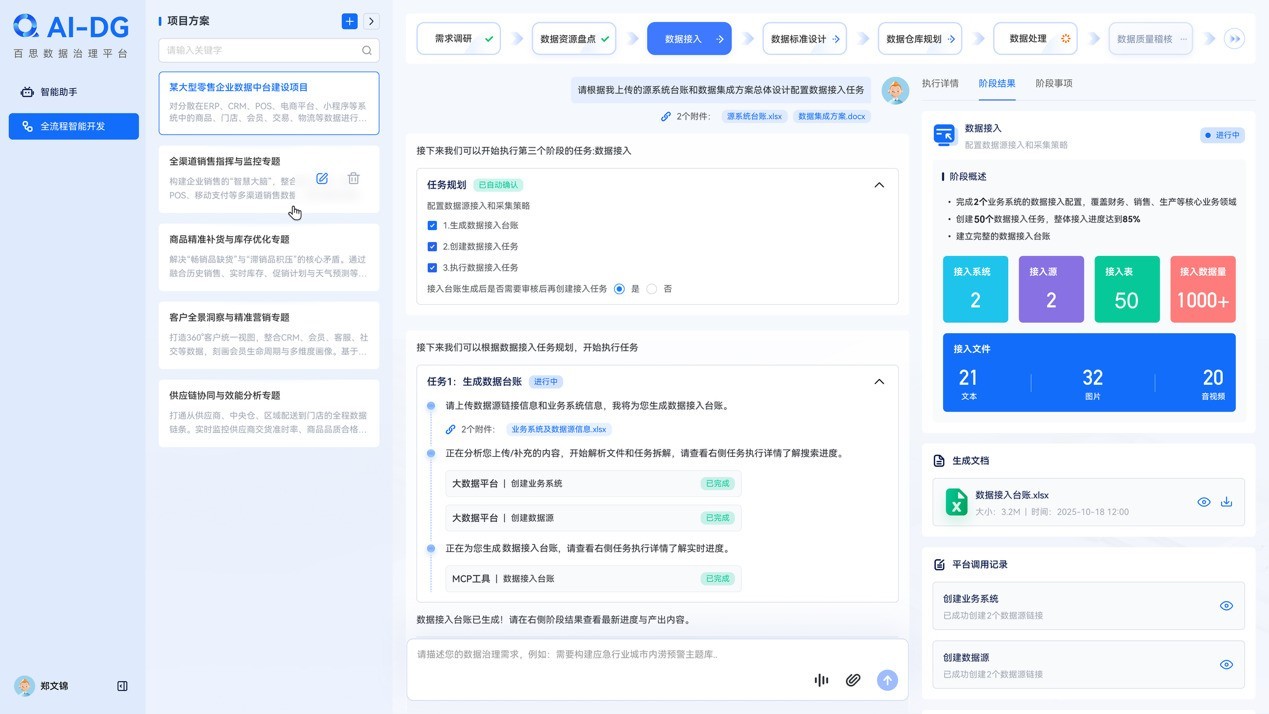Click the add new project plus icon
This screenshot has width=1269, height=714.
click(349, 21)
